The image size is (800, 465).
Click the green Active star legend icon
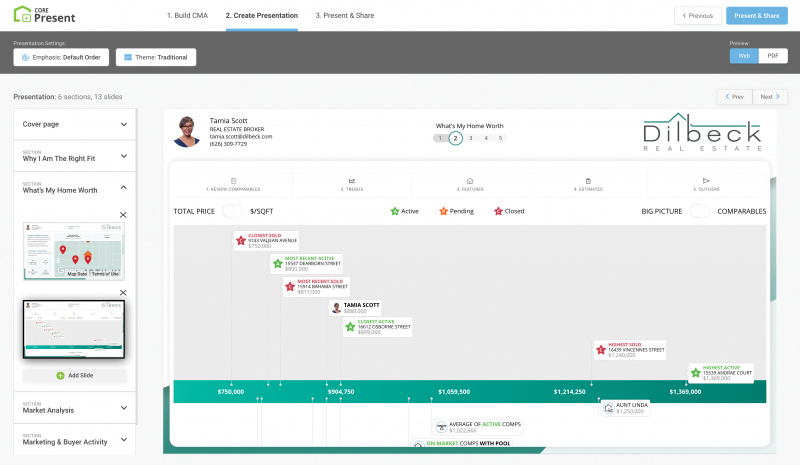click(x=394, y=211)
